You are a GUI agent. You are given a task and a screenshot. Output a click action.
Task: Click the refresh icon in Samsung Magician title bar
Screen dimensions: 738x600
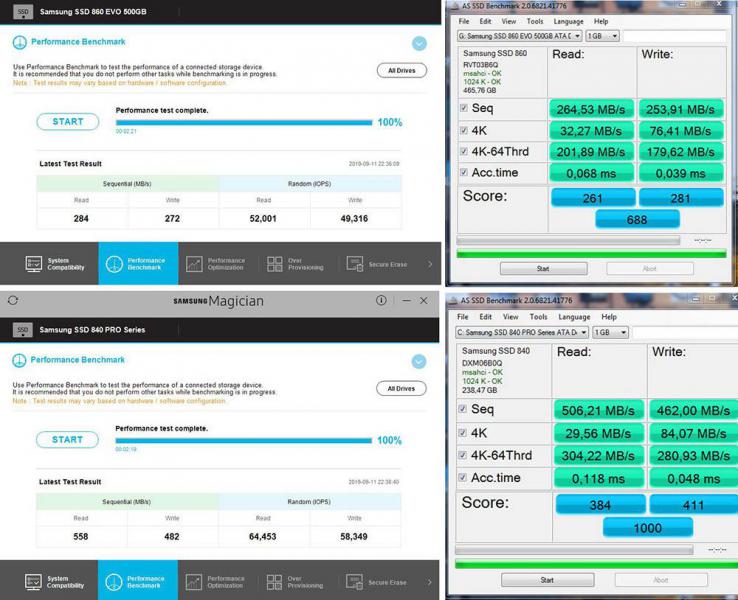point(13,300)
